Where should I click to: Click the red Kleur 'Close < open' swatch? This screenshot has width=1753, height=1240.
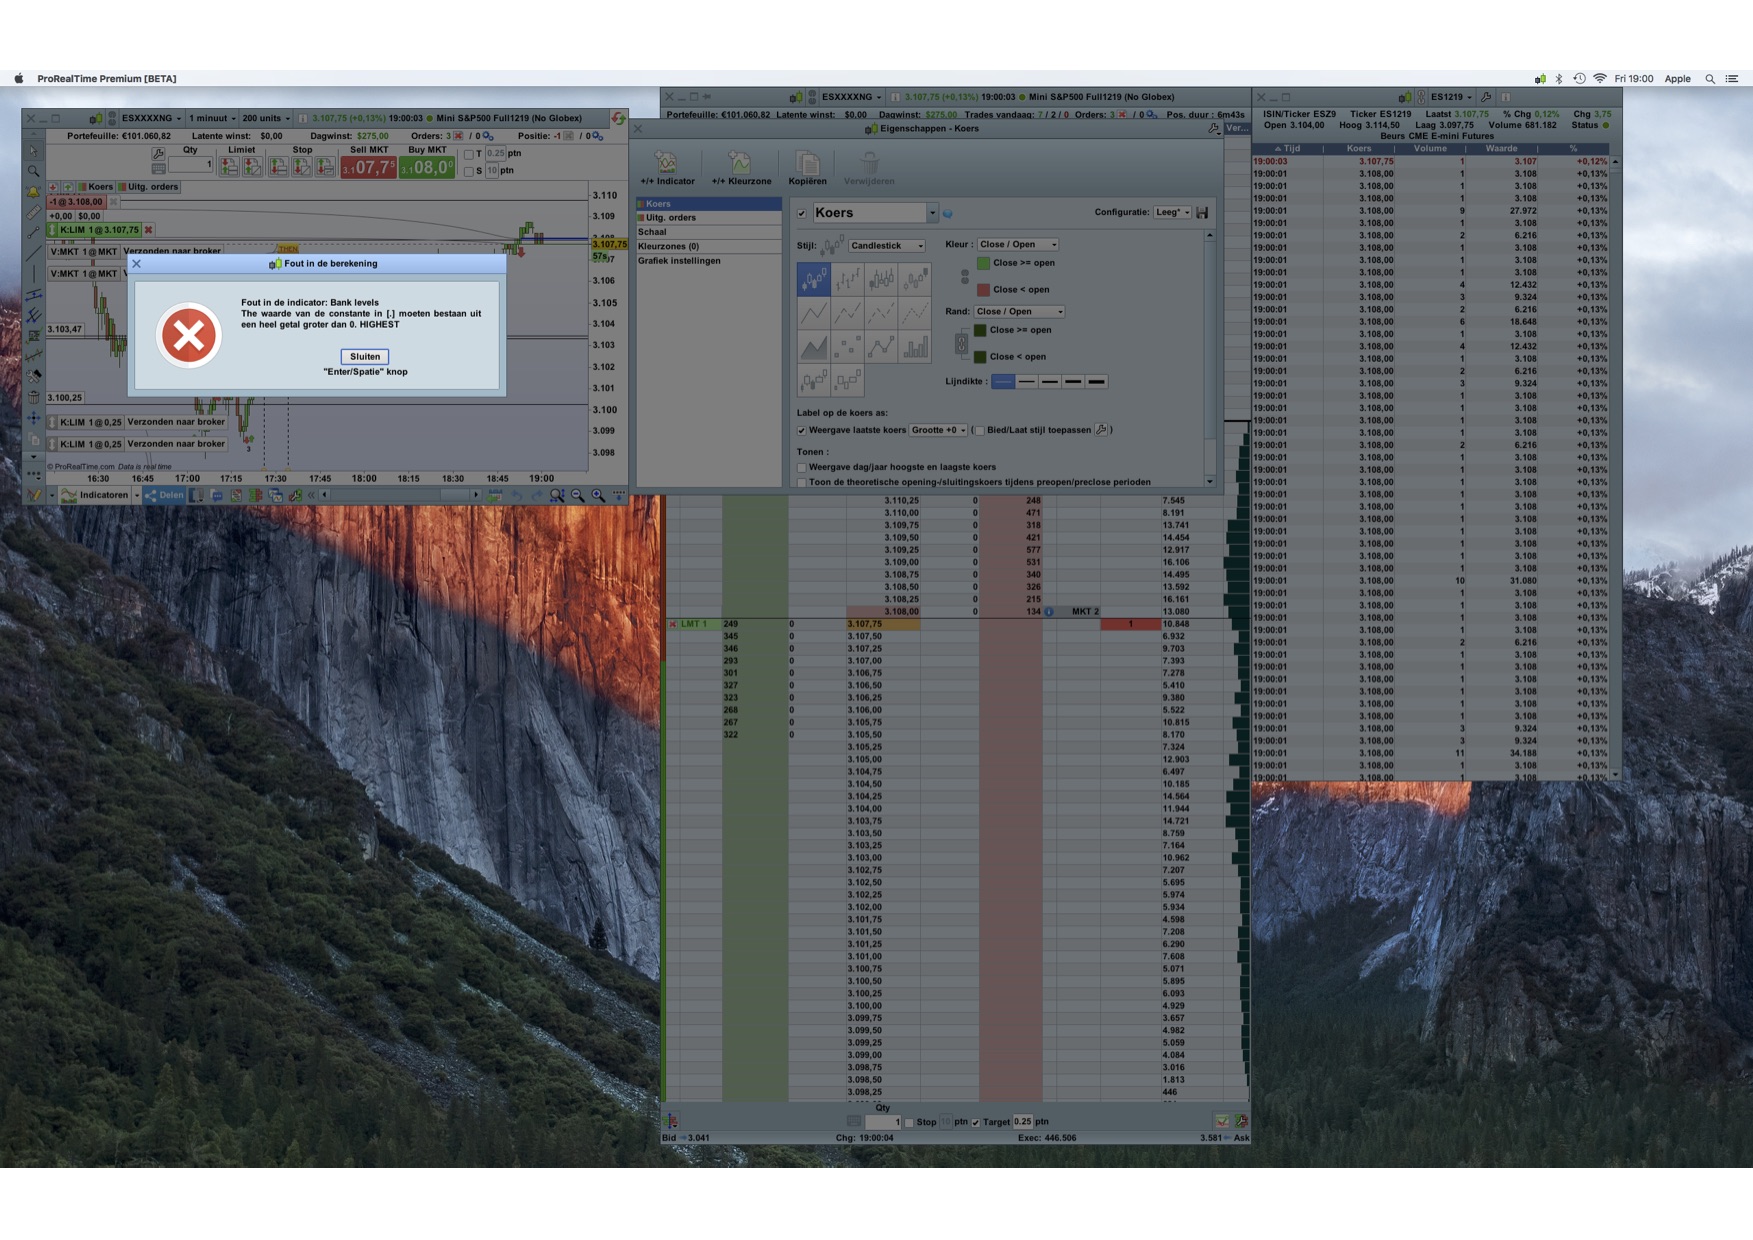point(983,290)
